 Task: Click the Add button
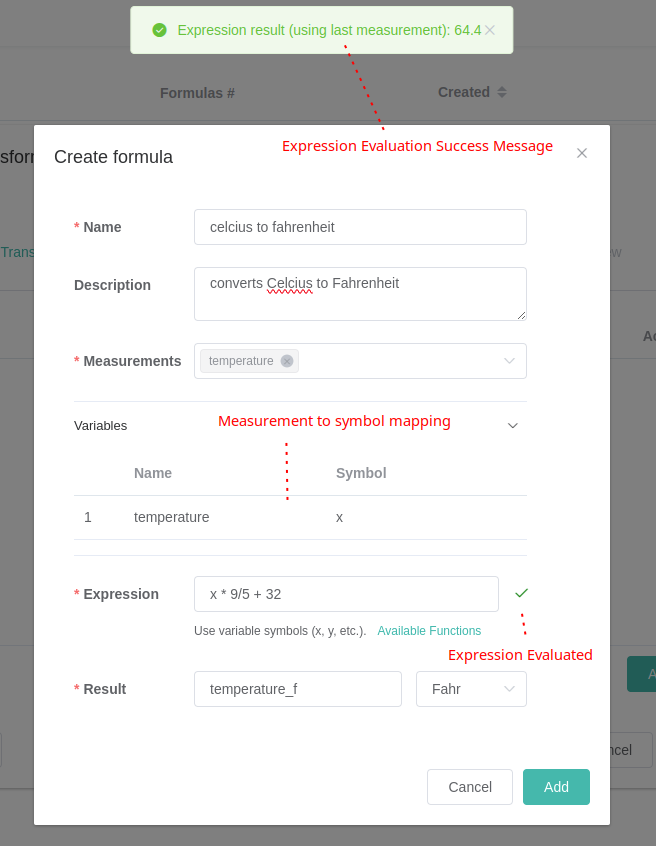click(x=556, y=787)
